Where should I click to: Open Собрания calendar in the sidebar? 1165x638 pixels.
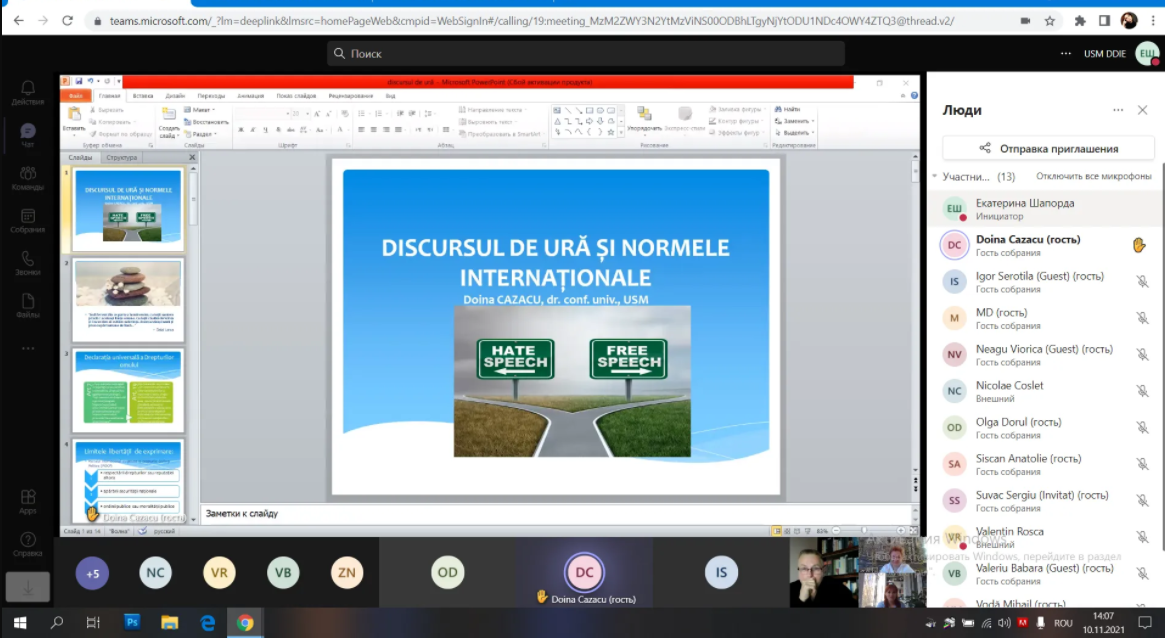pos(27,221)
